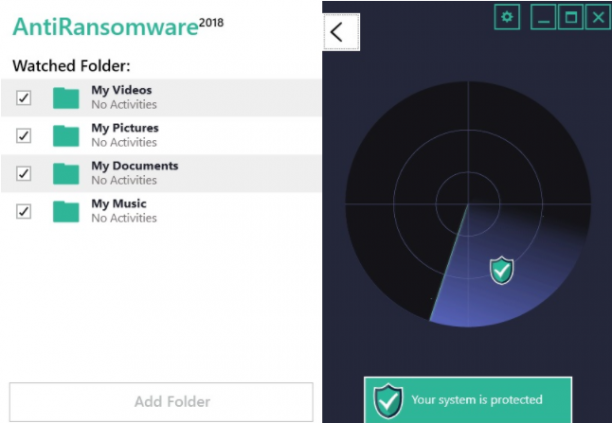Screen dimensions: 612x423
Task: Uncheck the My Videos checkbox
Action: coord(23,98)
